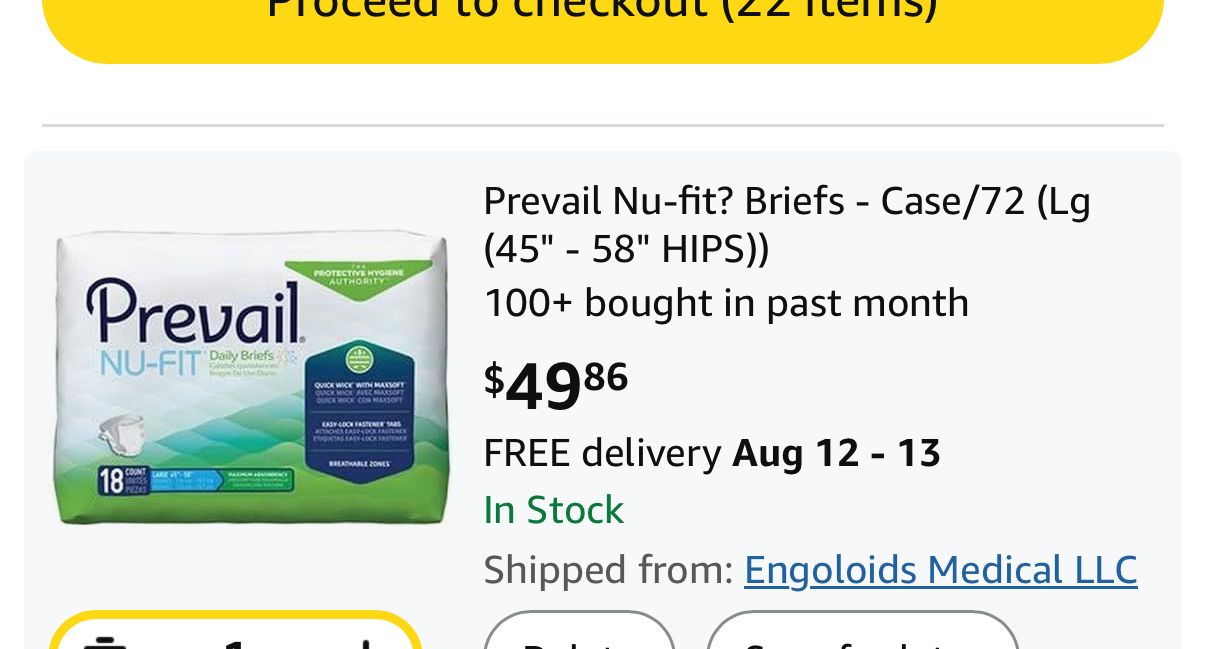Click the blue feature panel on the package
The width and height of the screenshot is (1206, 649).
click(360, 410)
